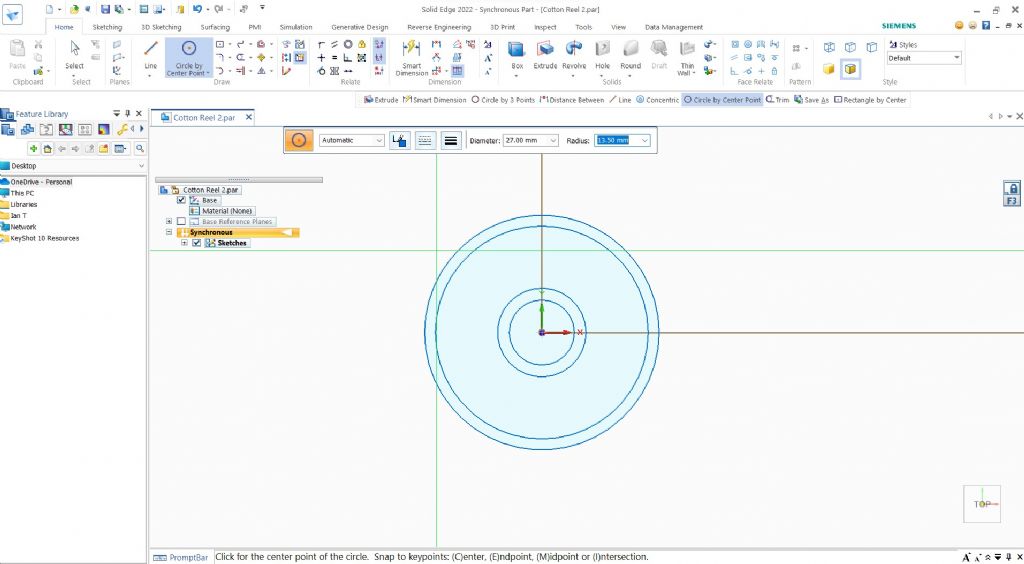The height and width of the screenshot is (564, 1024).
Task: Activate Circle by Center Point ribbon tool
Action: pyautogui.click(x=189, y=57)
